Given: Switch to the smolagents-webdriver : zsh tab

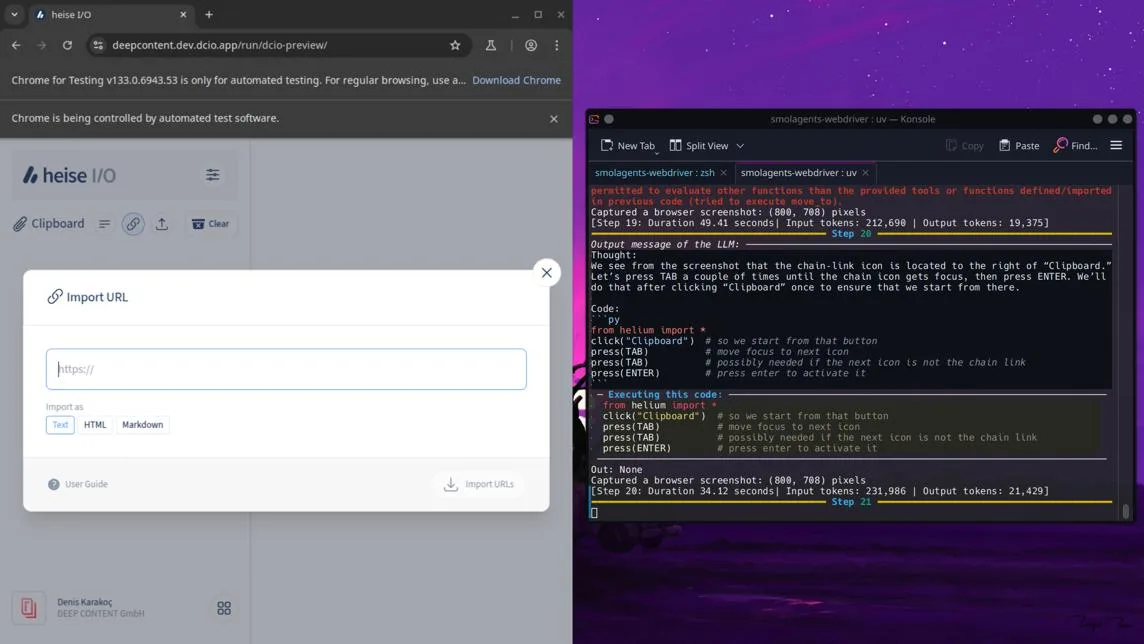Looking at the screenshot, I should [655, 172].
